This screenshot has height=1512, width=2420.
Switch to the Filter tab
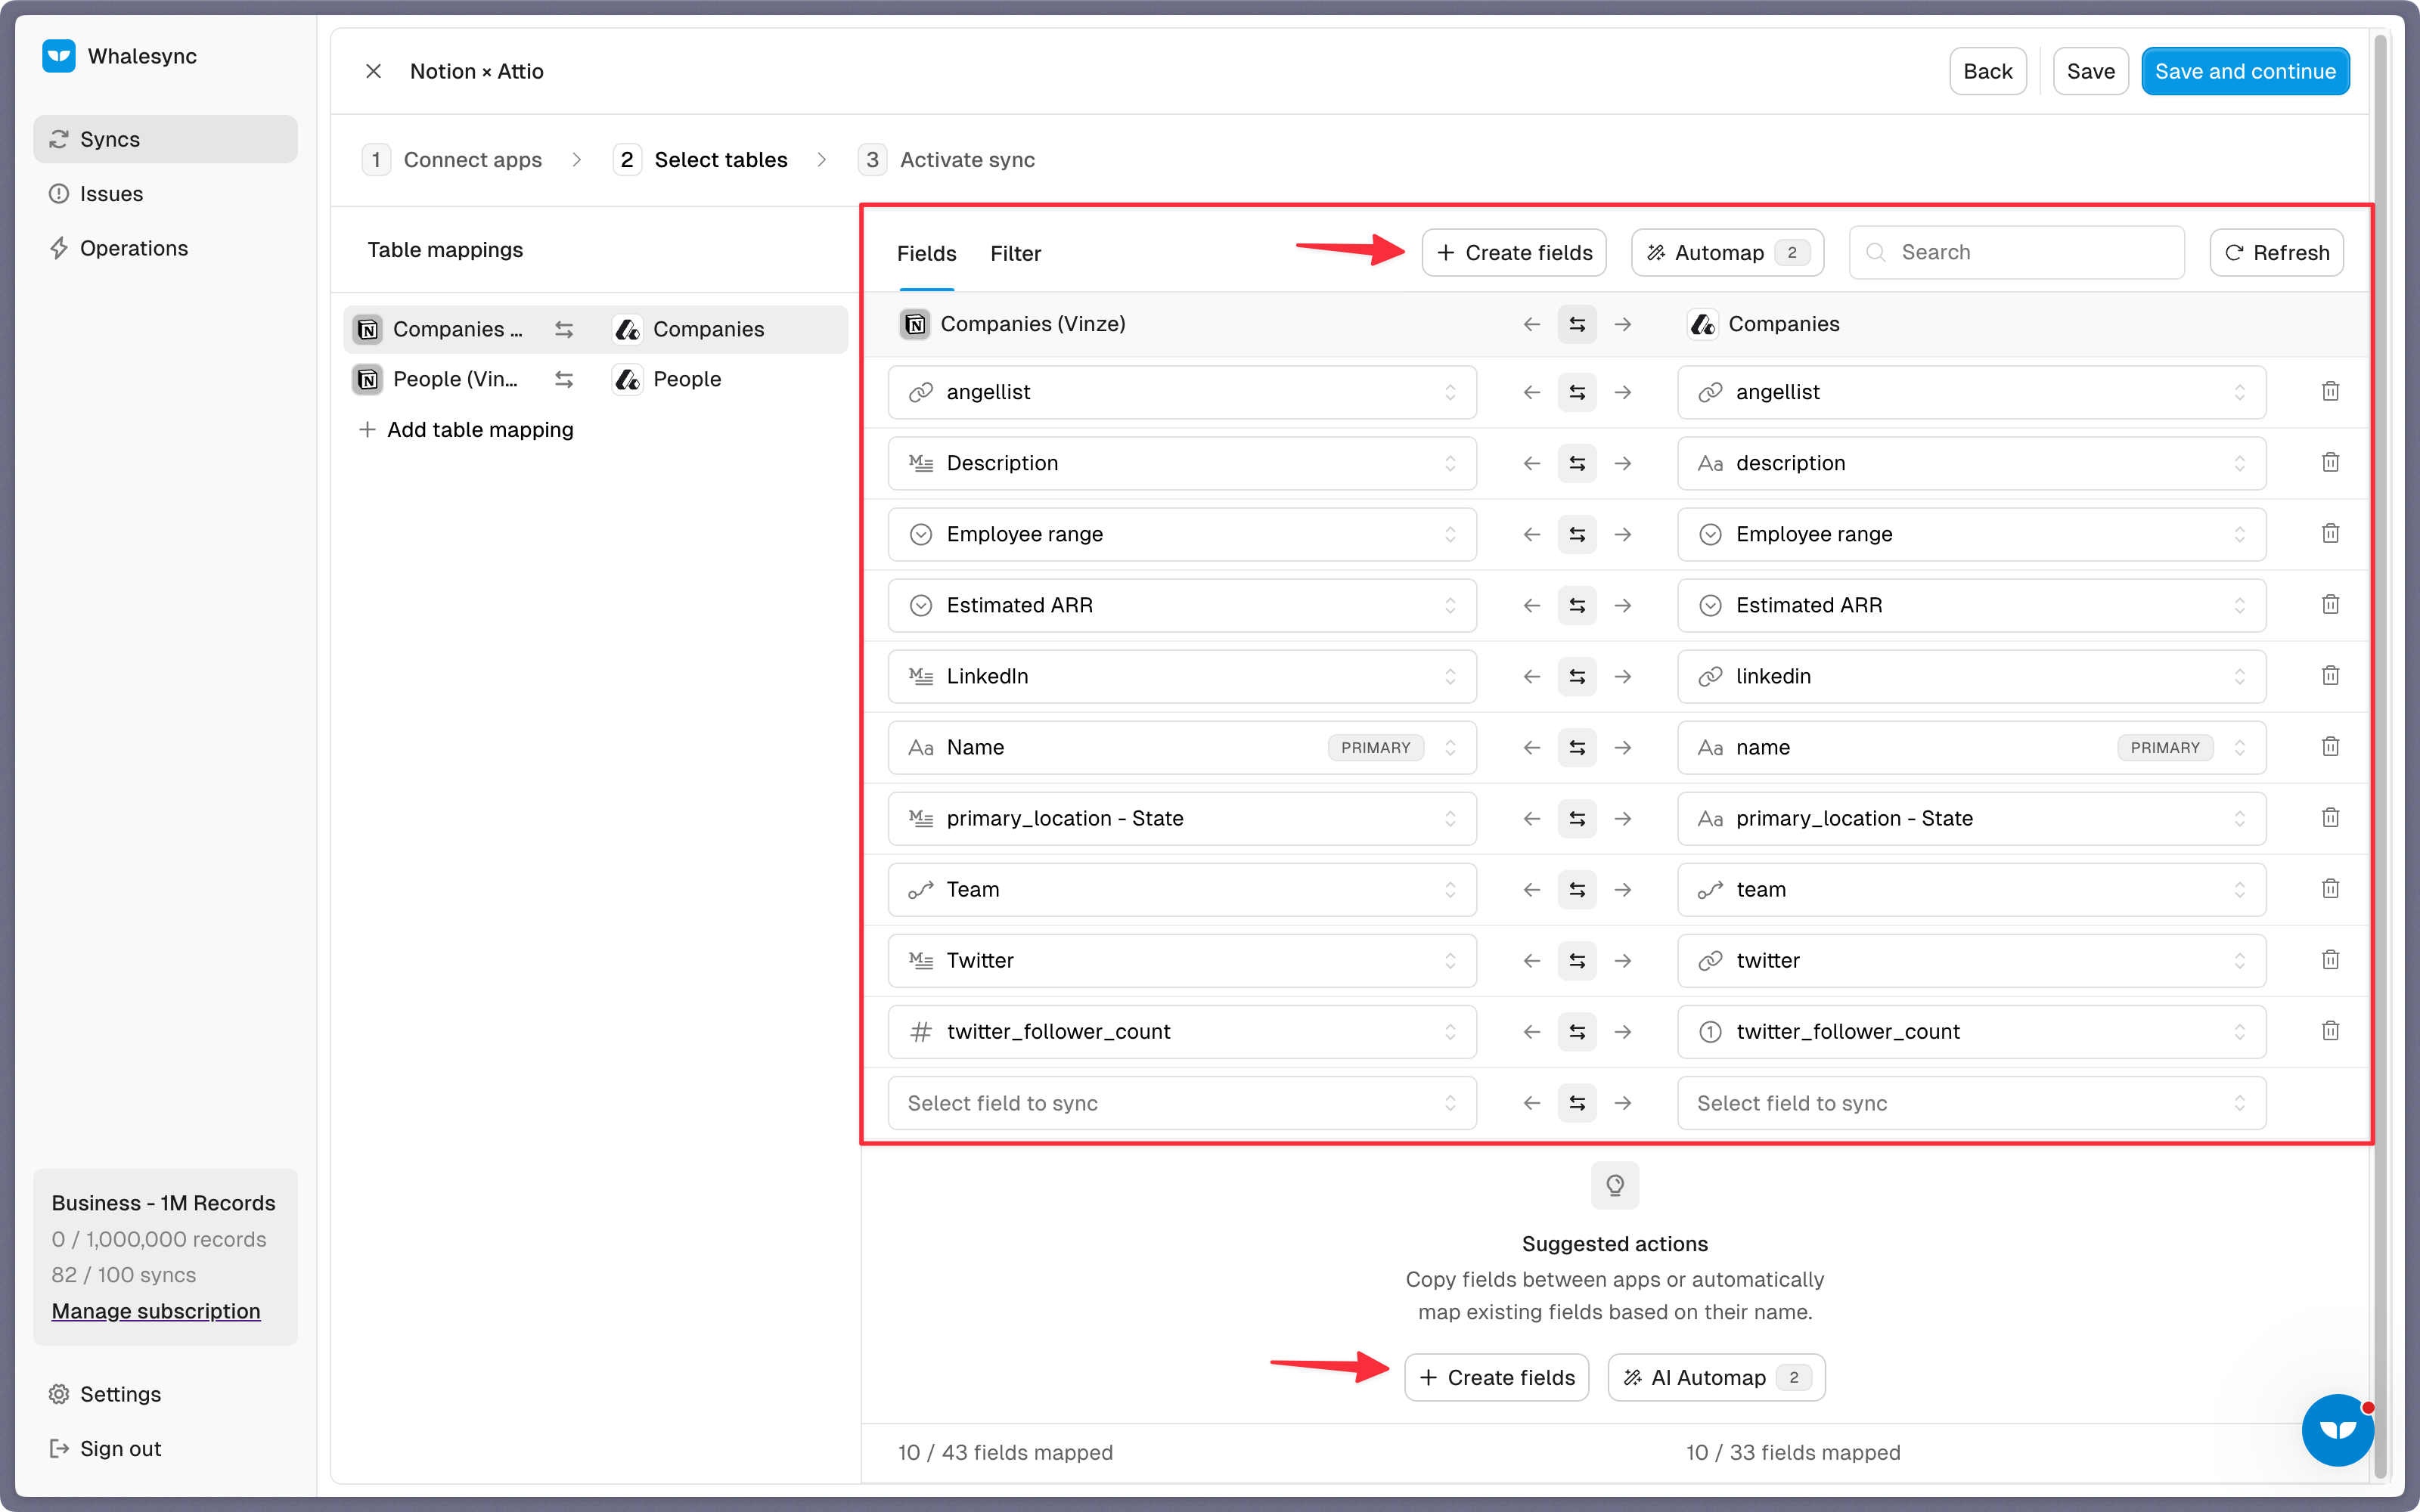pos(1015,253)
